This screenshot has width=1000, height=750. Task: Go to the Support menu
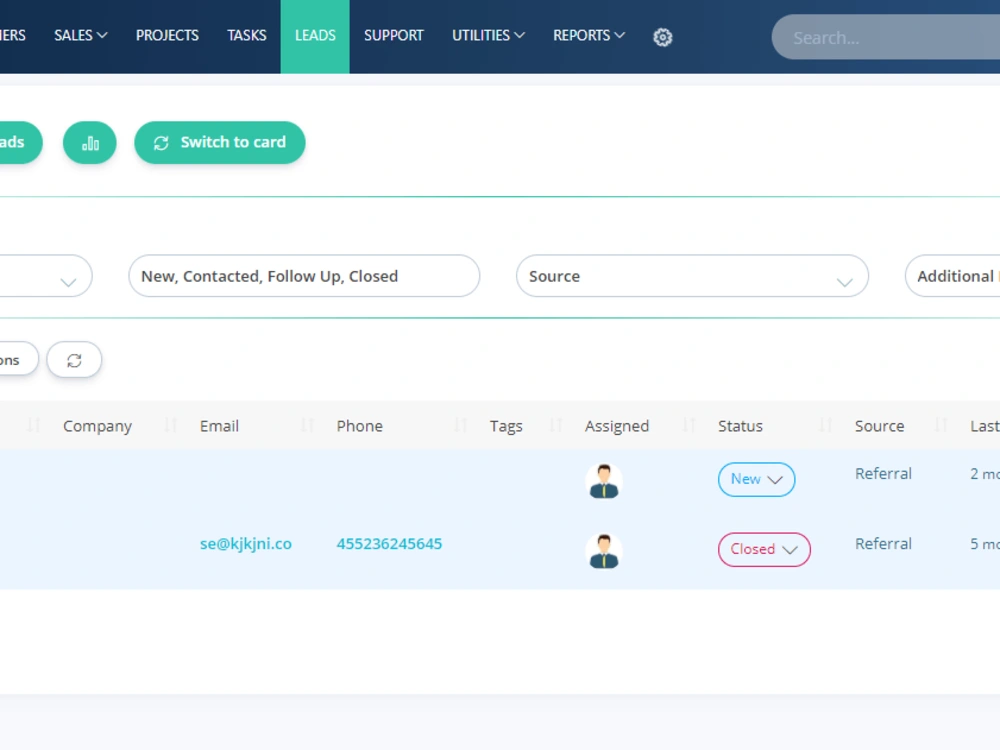pos(393,36)
